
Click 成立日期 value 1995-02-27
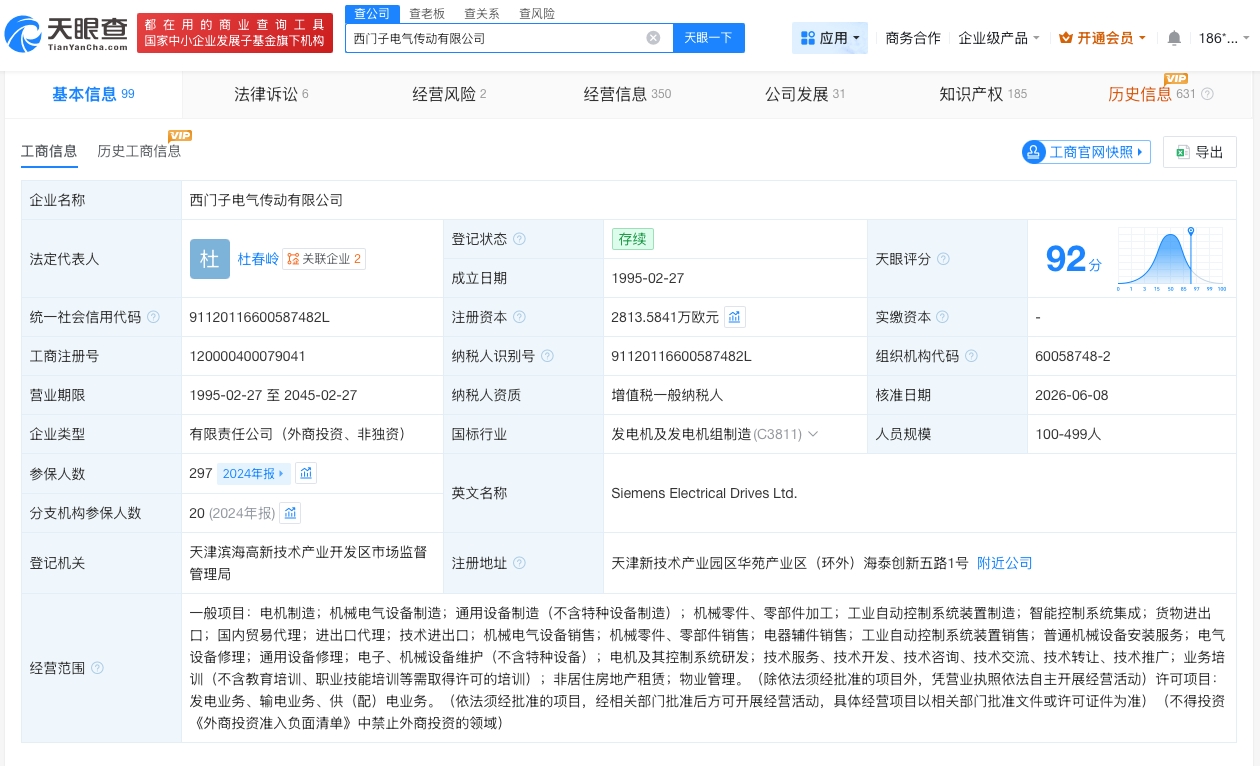click(x=648, y=278)
